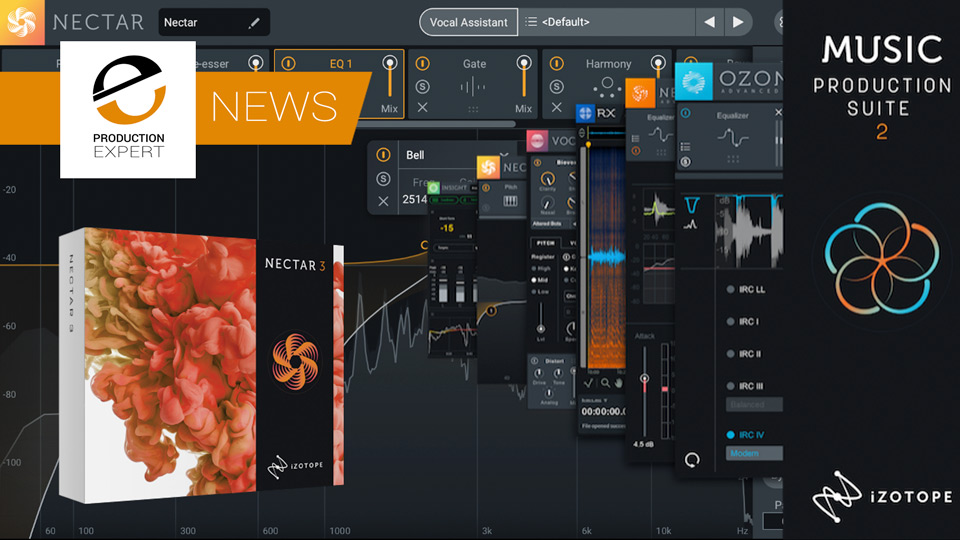Open the pink VocalSynth app icon
Image resolution: width=960 pixels, height=540 pixels.
[x=537, y=141]
